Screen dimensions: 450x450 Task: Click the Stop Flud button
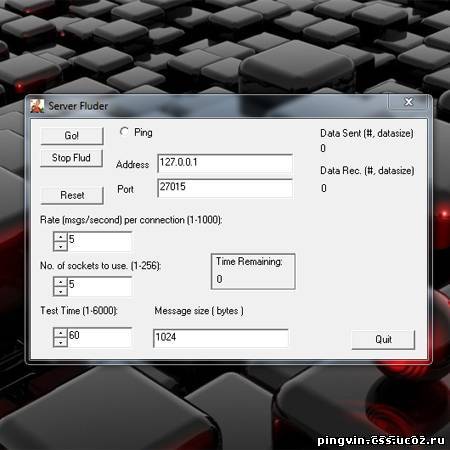pyautogui.click(x=71, y=158)
